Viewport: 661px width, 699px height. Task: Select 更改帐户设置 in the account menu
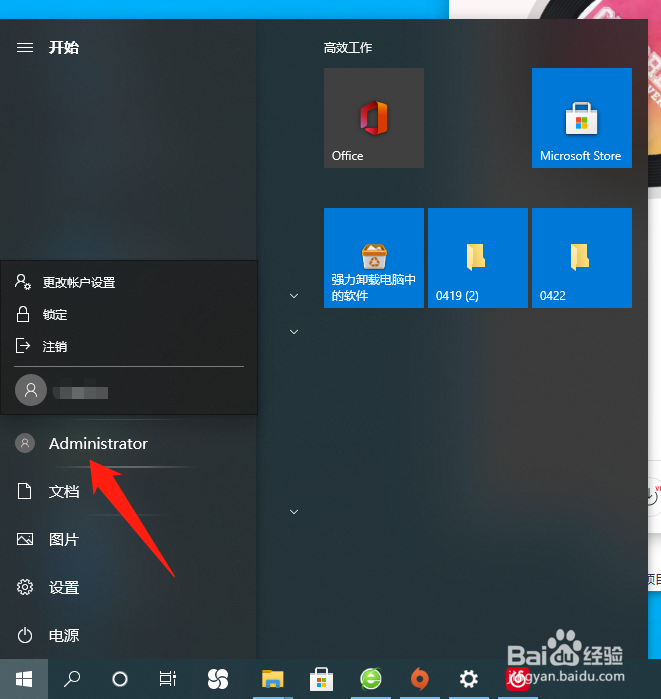coord(129,282)
